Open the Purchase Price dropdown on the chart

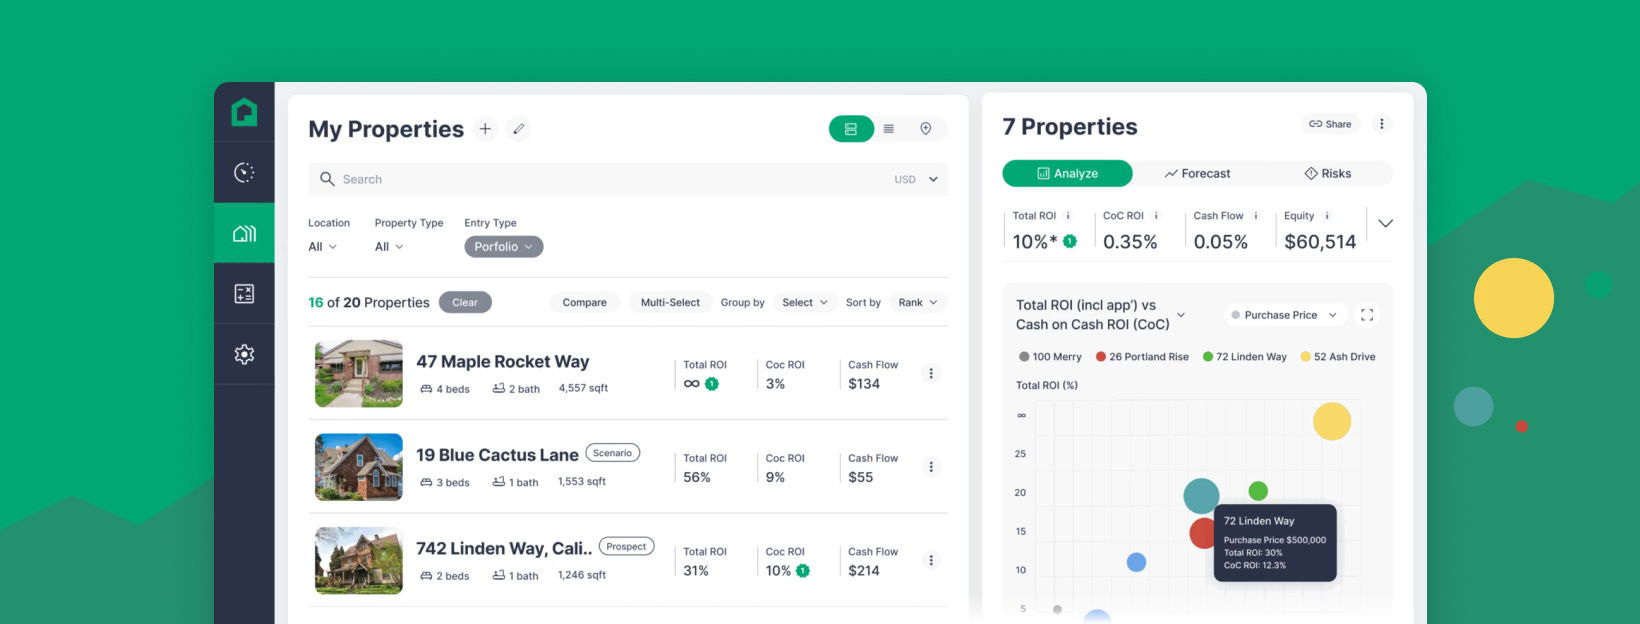1284,315
